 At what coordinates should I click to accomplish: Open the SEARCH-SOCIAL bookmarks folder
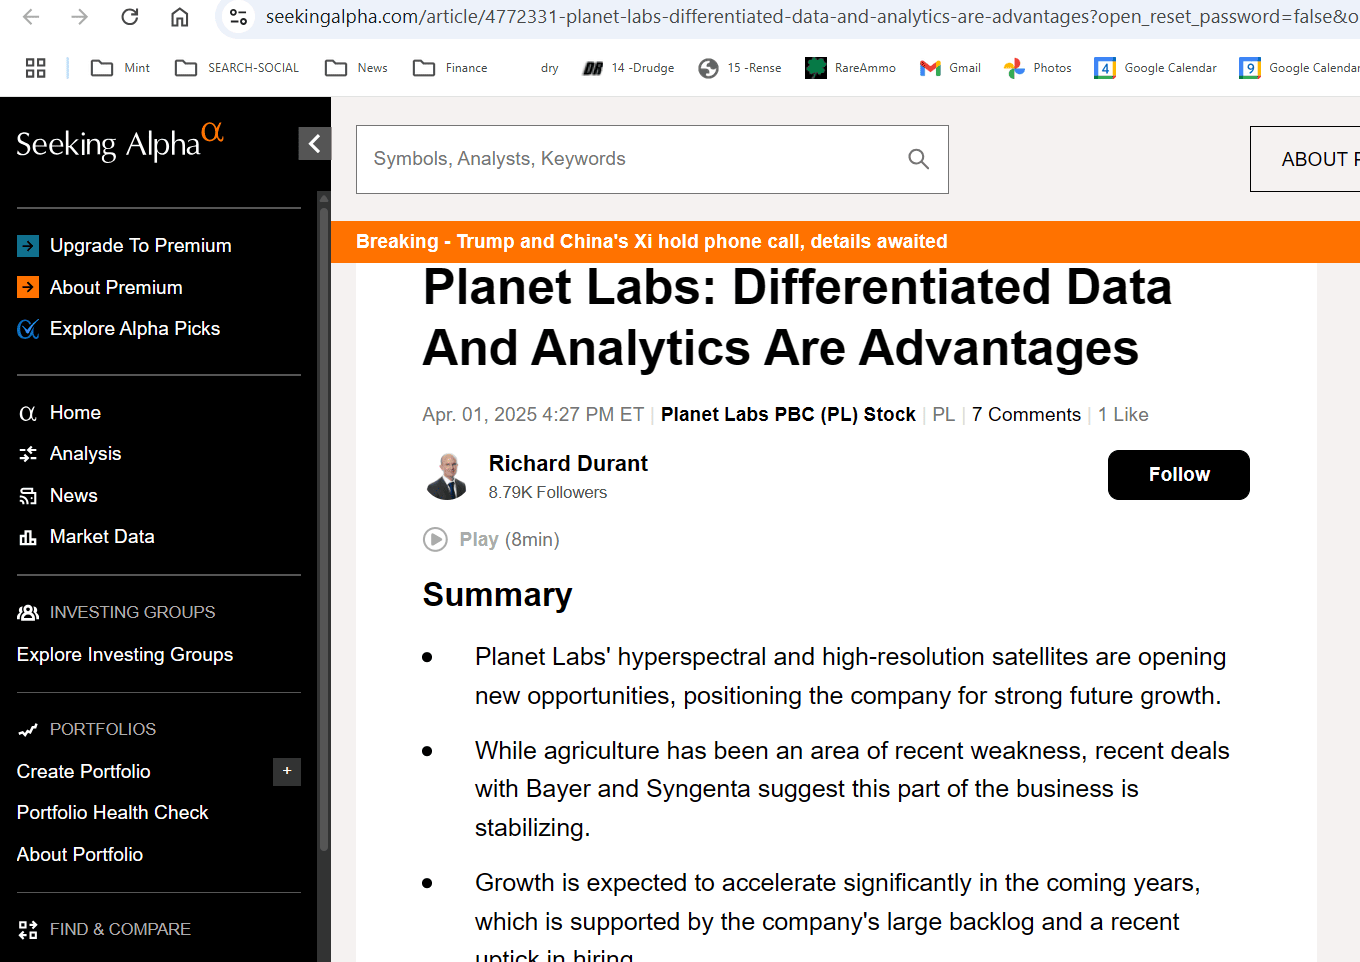point(237,68)
